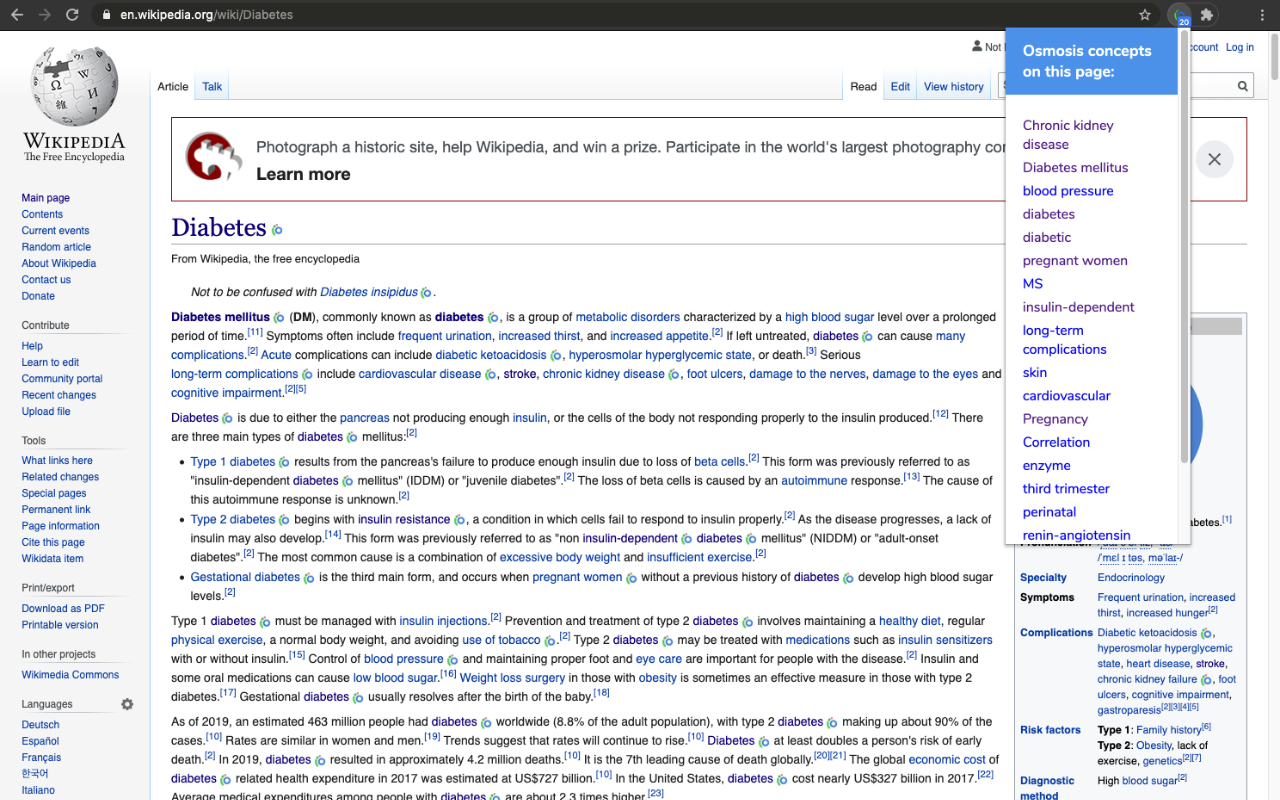Click the language settings gear icon
This screenshot has width=1280, height=800.
[127, 704]
